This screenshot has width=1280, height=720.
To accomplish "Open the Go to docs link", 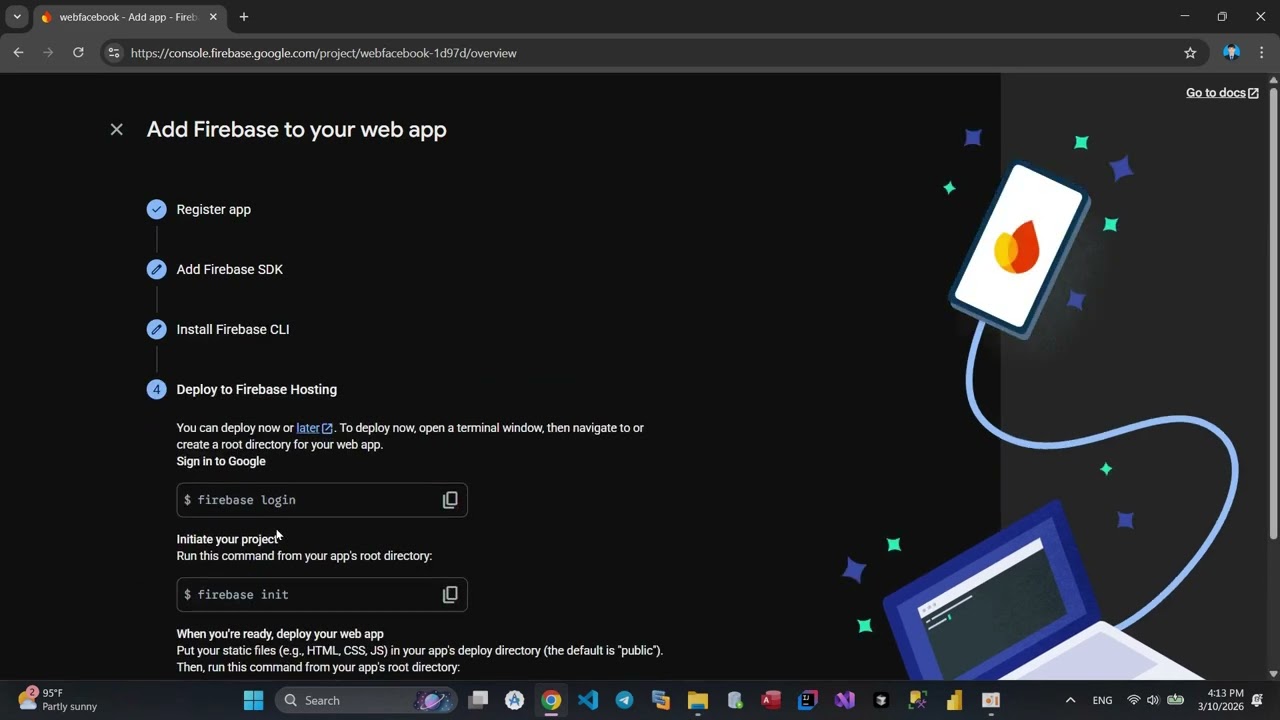I will point(1222,93).
